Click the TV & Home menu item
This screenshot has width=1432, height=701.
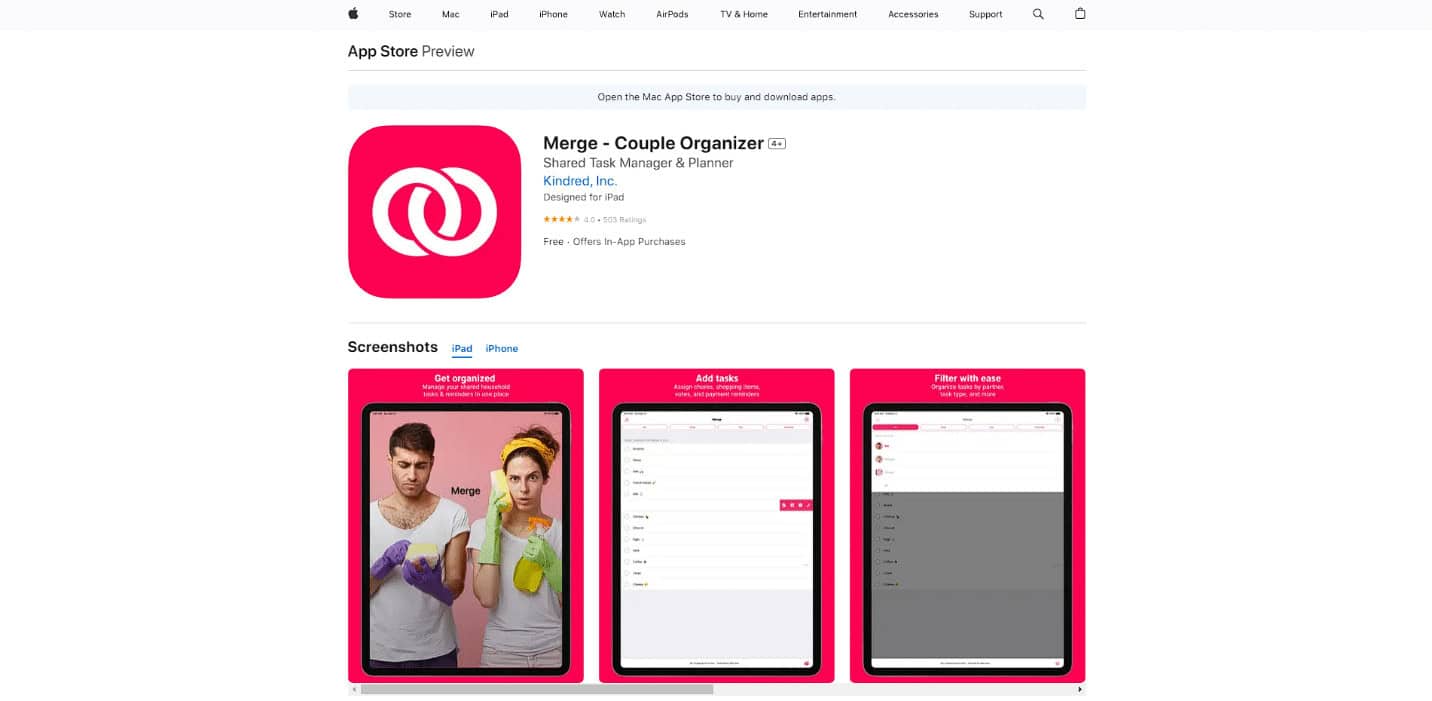[743, 14]
